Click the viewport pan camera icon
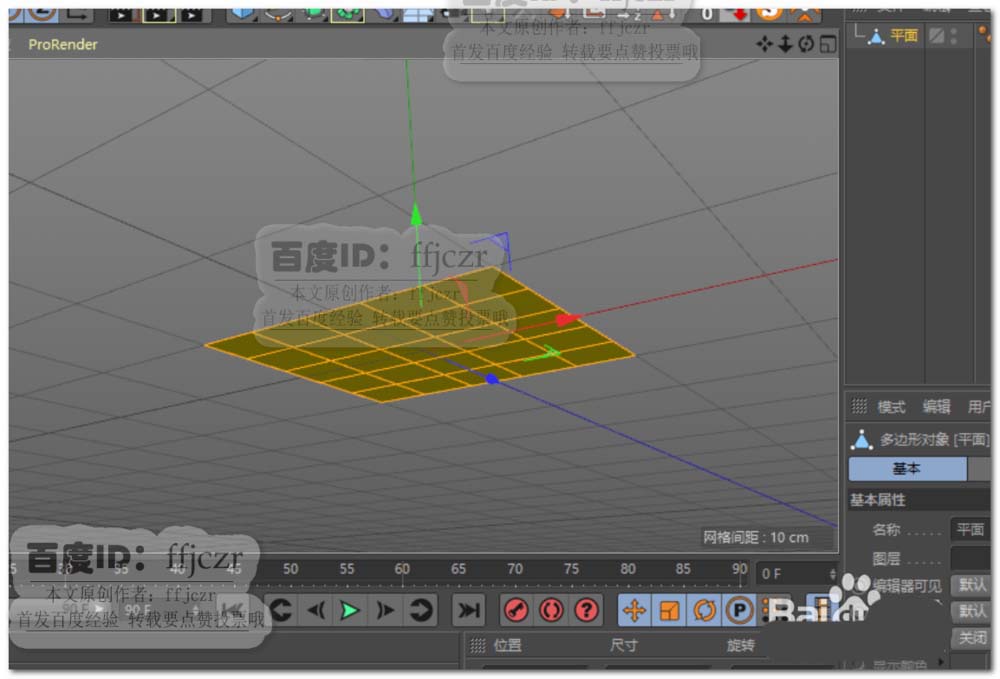This screenshot has width=1000, height=679. pyautogui.click(x=764, y=43)
